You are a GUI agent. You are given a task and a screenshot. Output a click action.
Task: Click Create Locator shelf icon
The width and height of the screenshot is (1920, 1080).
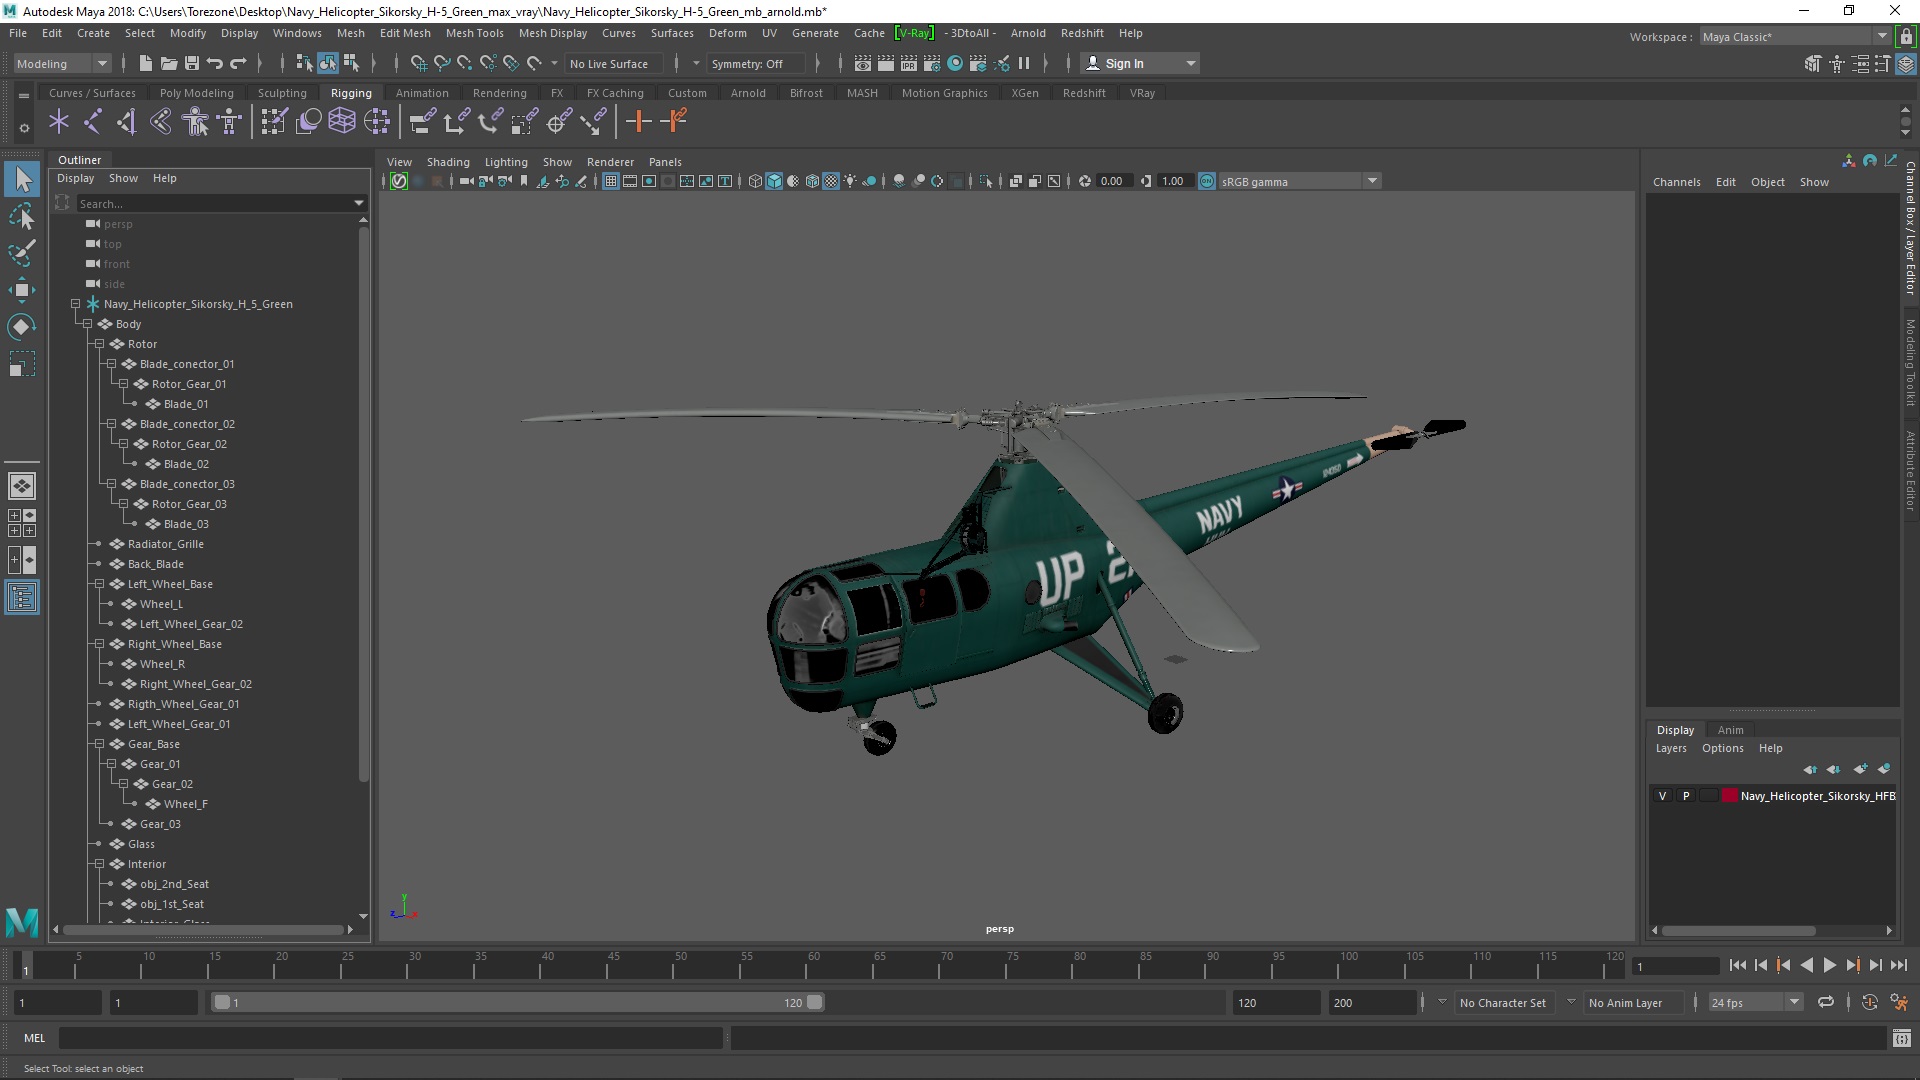pyautogui.click(x=59, y=122)
